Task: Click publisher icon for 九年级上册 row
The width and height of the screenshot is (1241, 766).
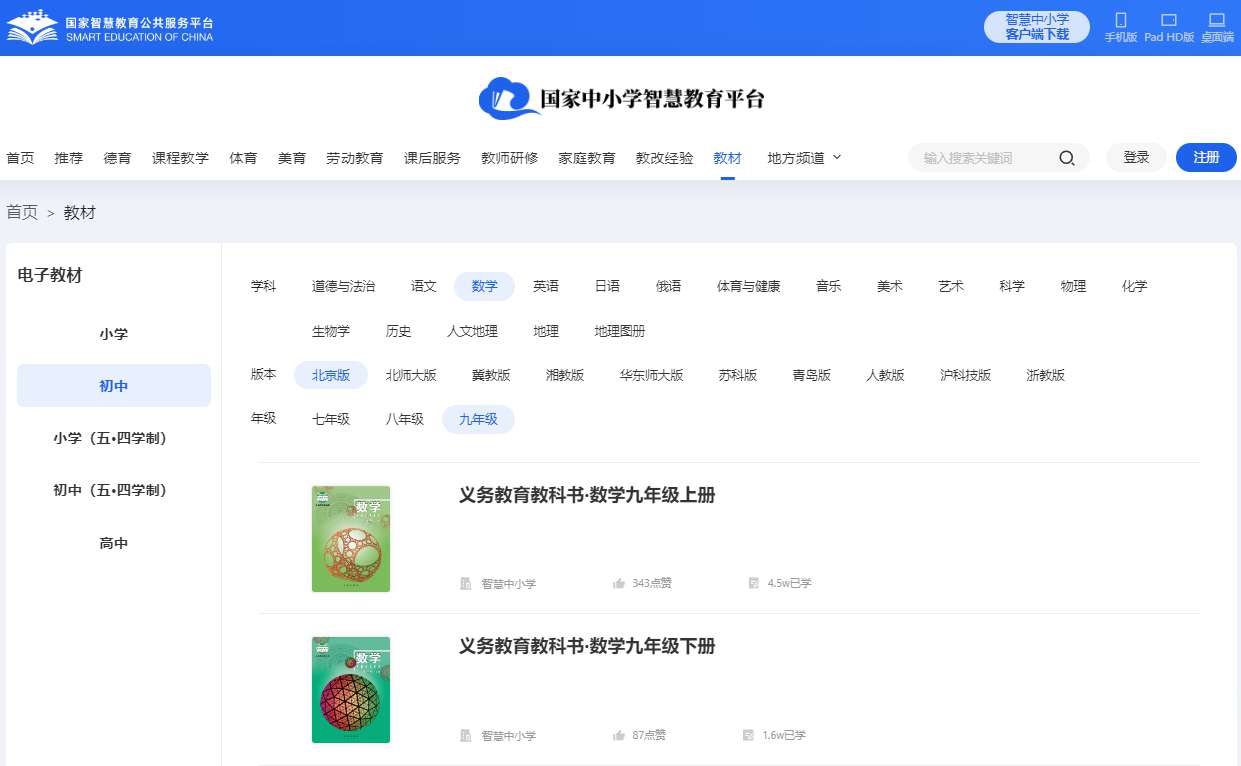Action: point(466,583)
